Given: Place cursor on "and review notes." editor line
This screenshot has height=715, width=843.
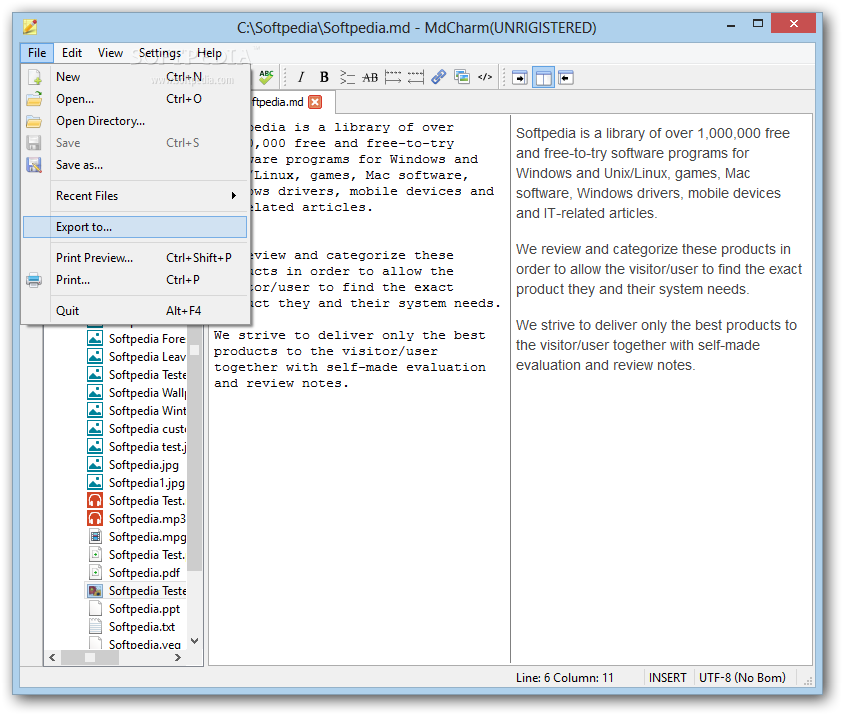Looking at the screenshot, I should pyautogui.click(x=281, y=383).
